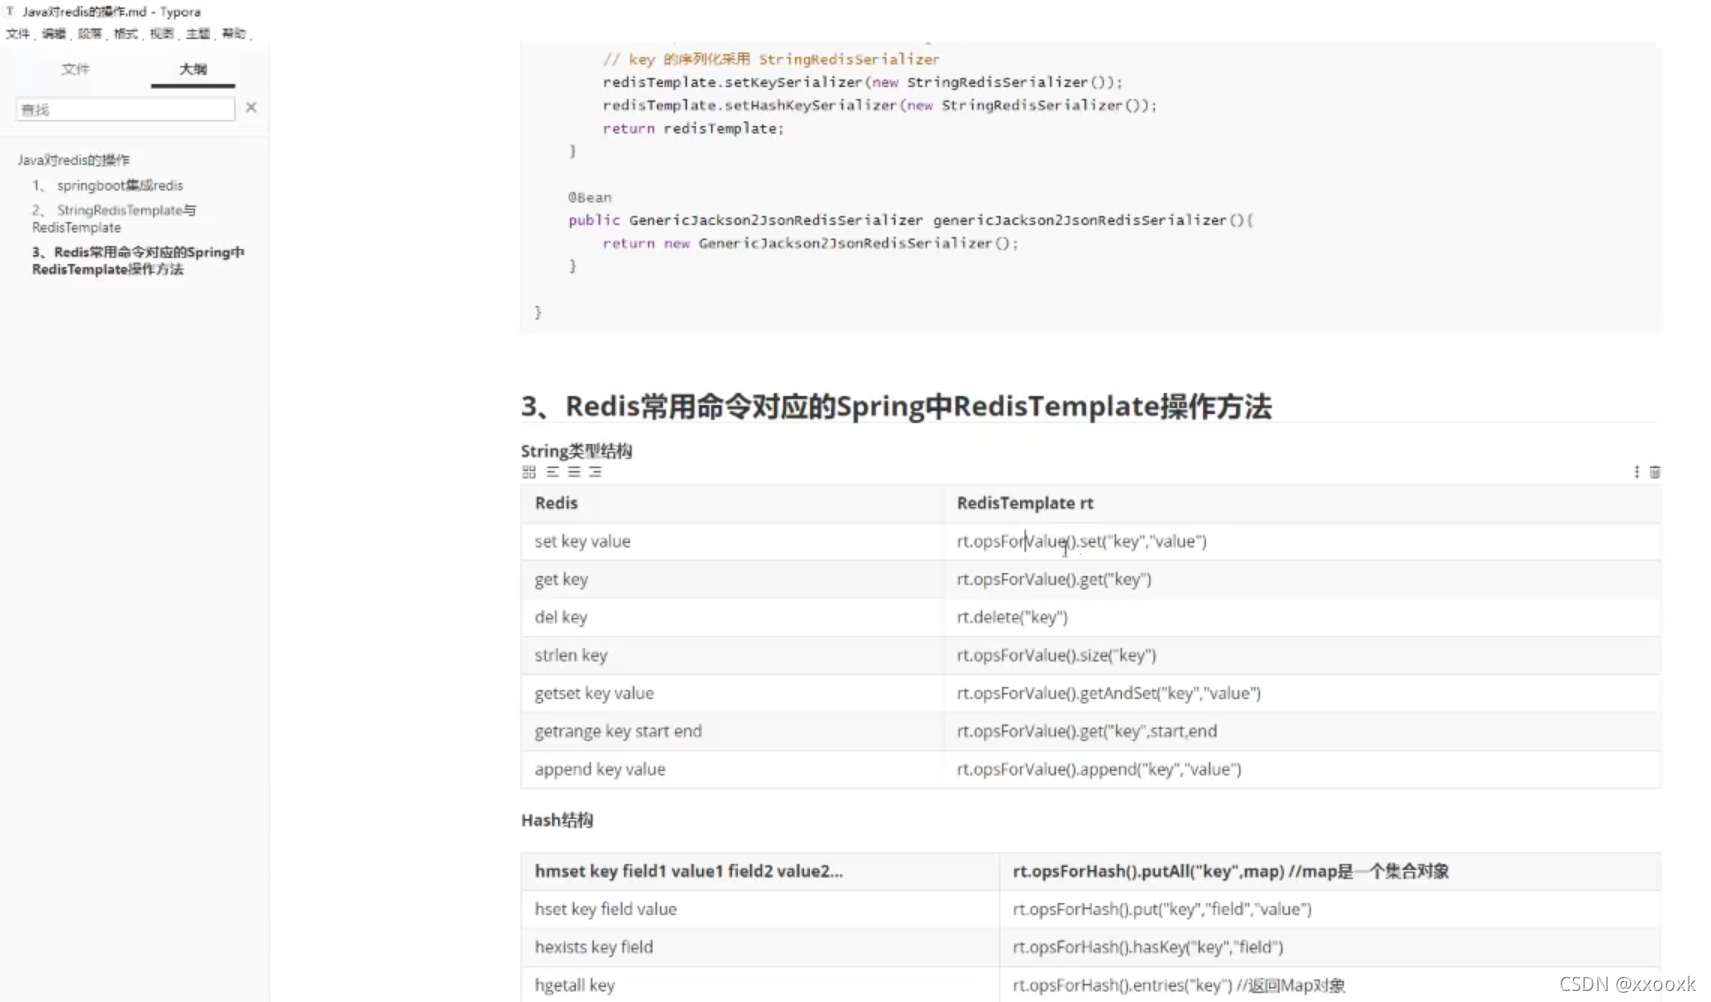Focus the 查找 search field

pyautogui.click(x=125, y=109)
